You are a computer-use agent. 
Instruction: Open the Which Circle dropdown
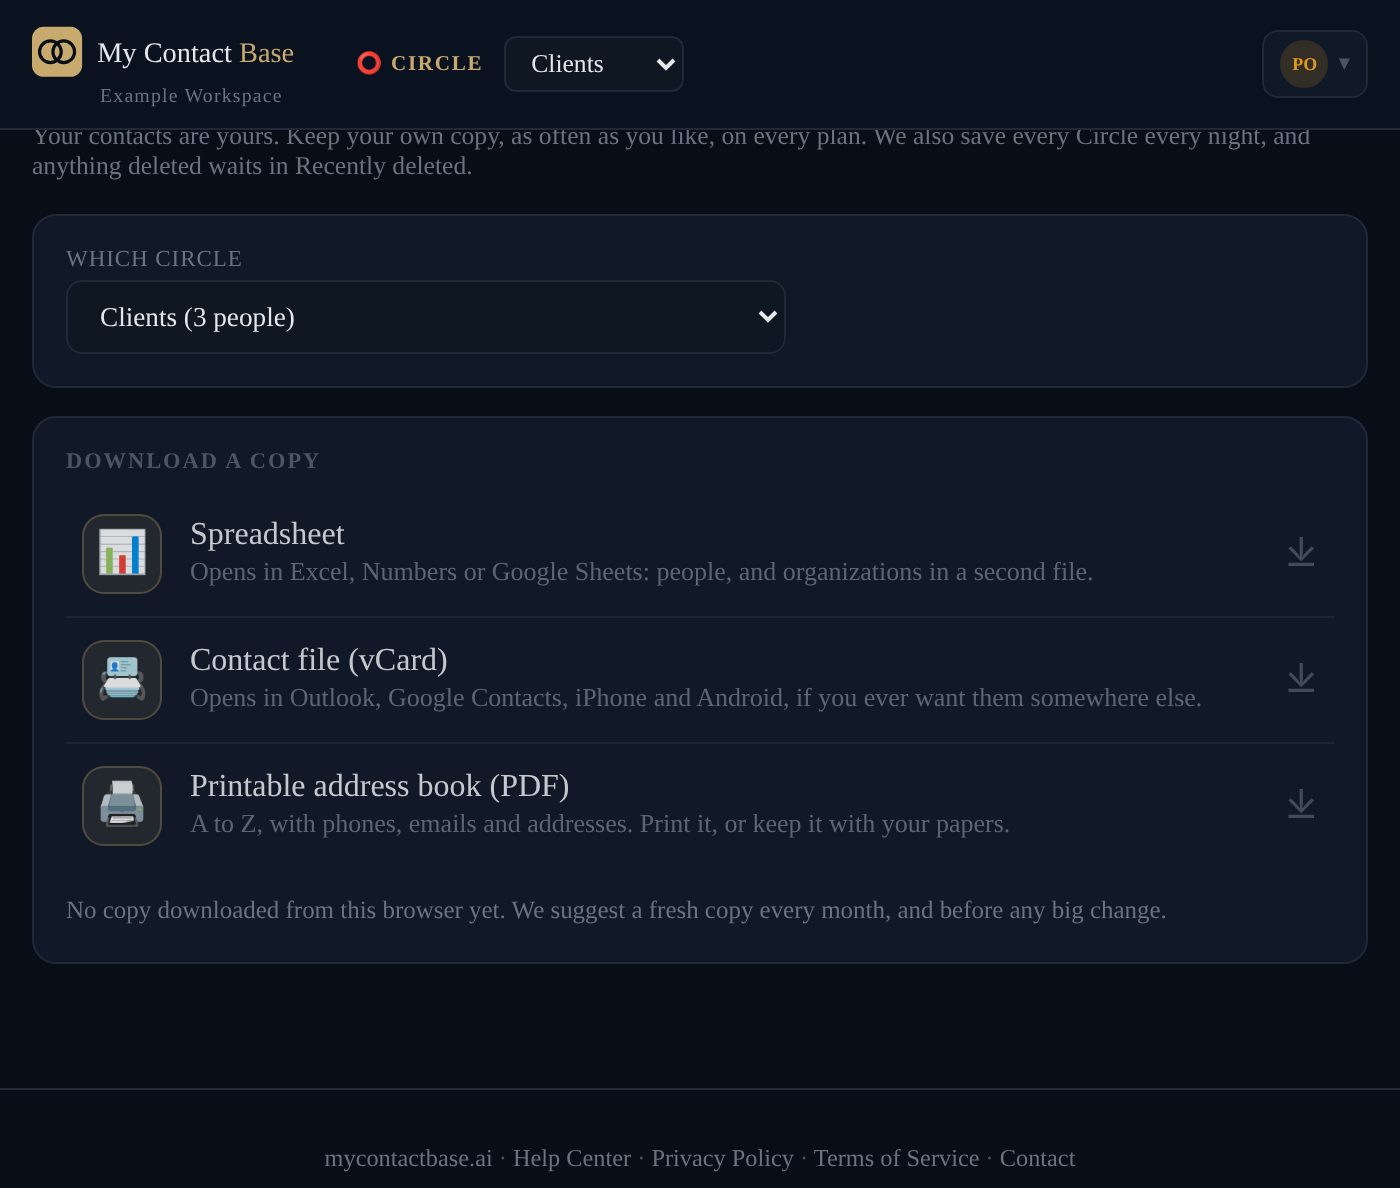426,317
